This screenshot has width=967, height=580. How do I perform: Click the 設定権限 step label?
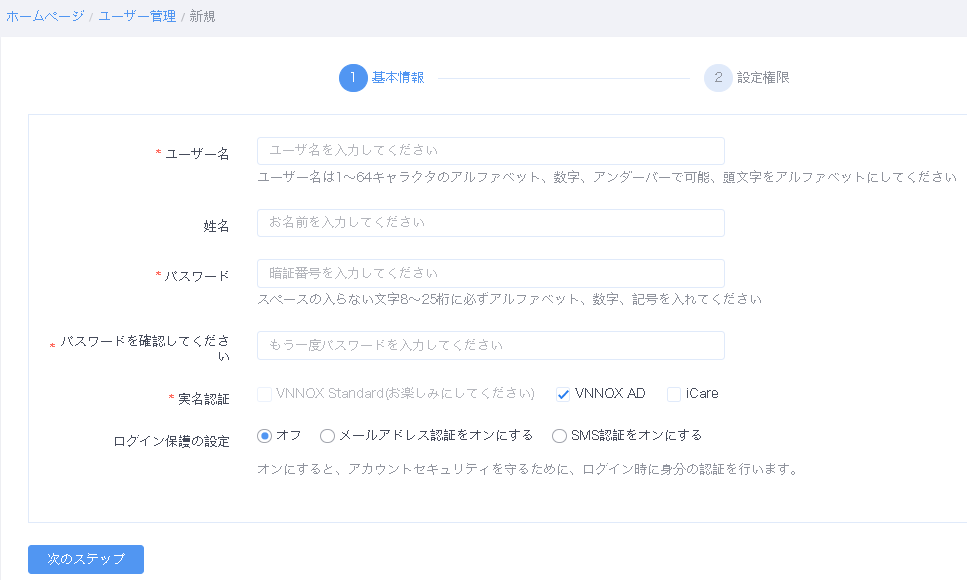point(763,78)
